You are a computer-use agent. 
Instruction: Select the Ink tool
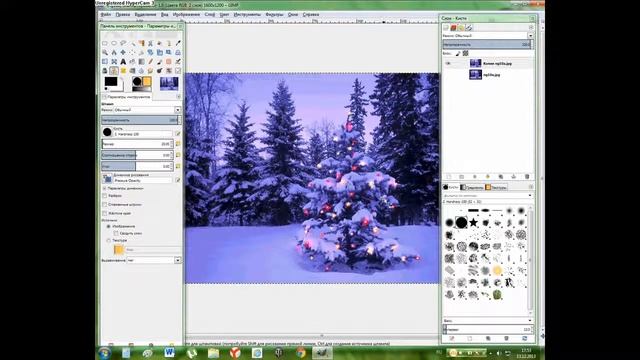click(105, 71)
